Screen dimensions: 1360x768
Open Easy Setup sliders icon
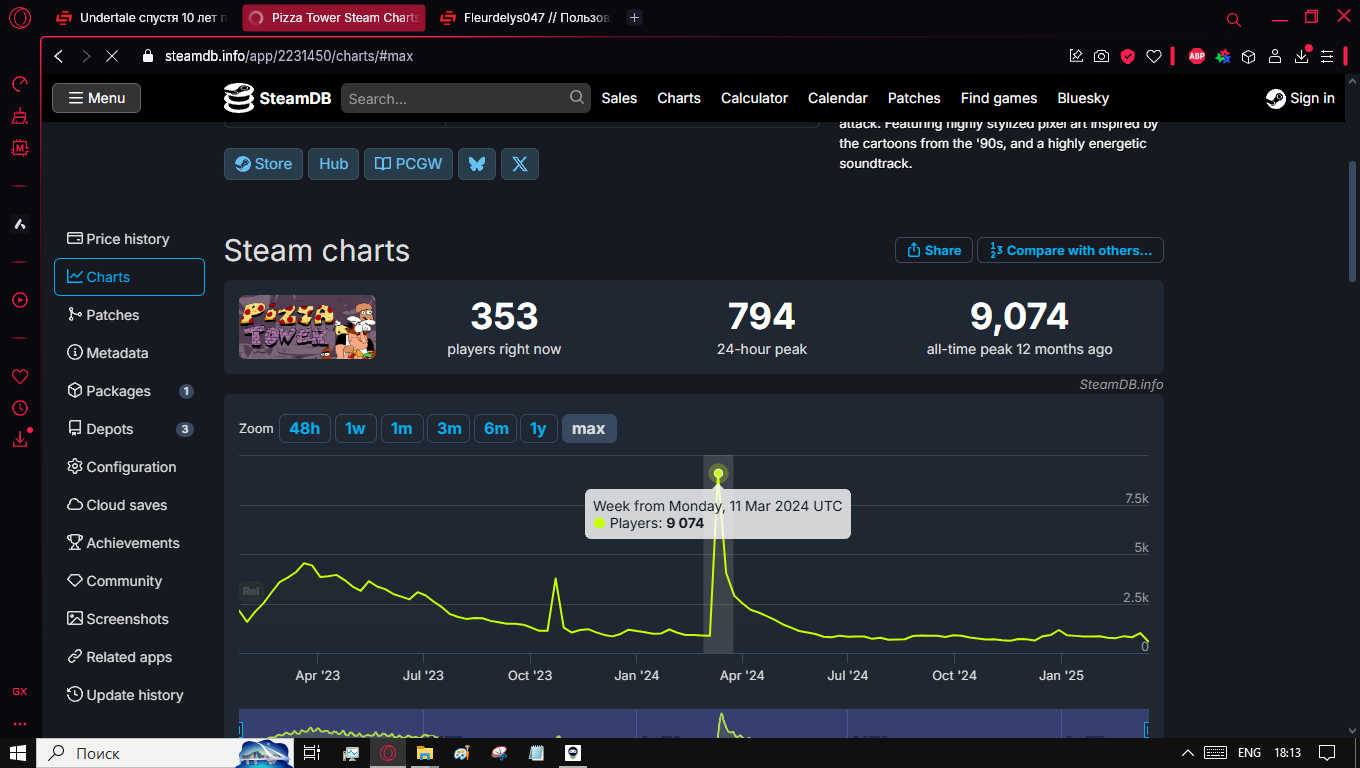[1327, 56]
